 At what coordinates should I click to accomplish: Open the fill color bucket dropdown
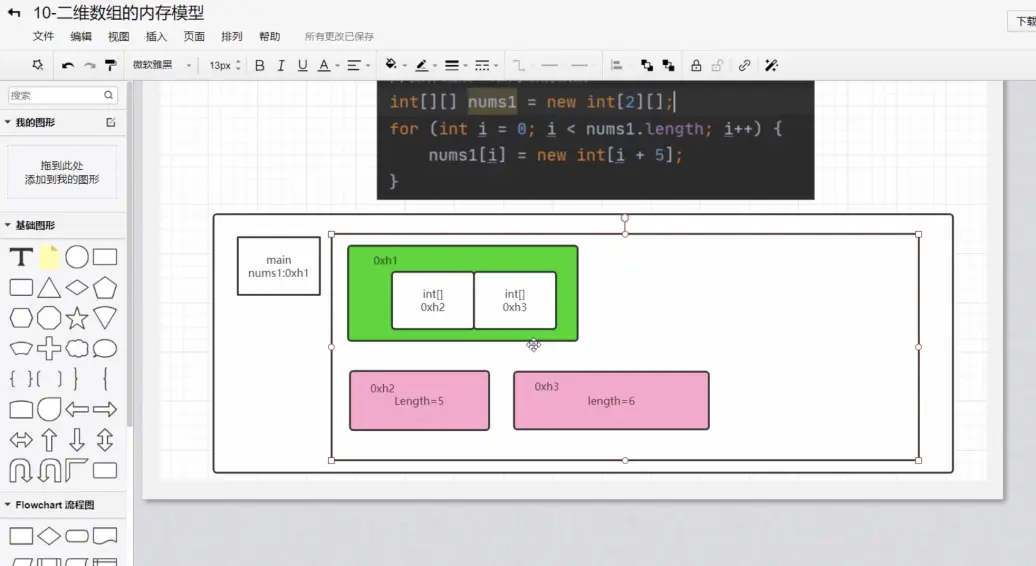pyautogui.click(x=395, y=65)
